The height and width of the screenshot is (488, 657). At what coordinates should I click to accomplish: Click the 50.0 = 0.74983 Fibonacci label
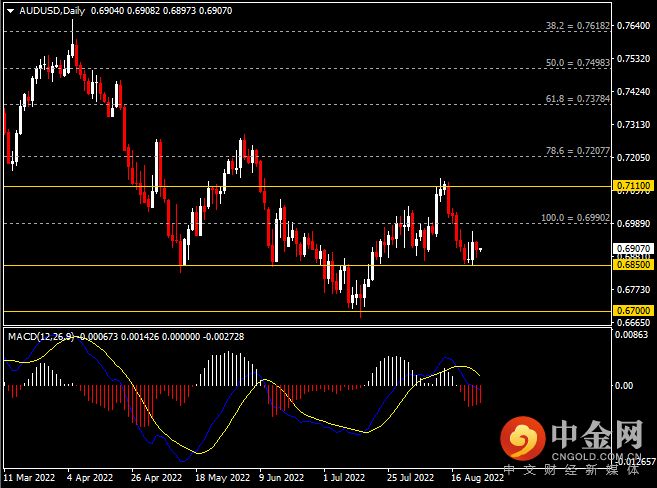click(578, 62)
